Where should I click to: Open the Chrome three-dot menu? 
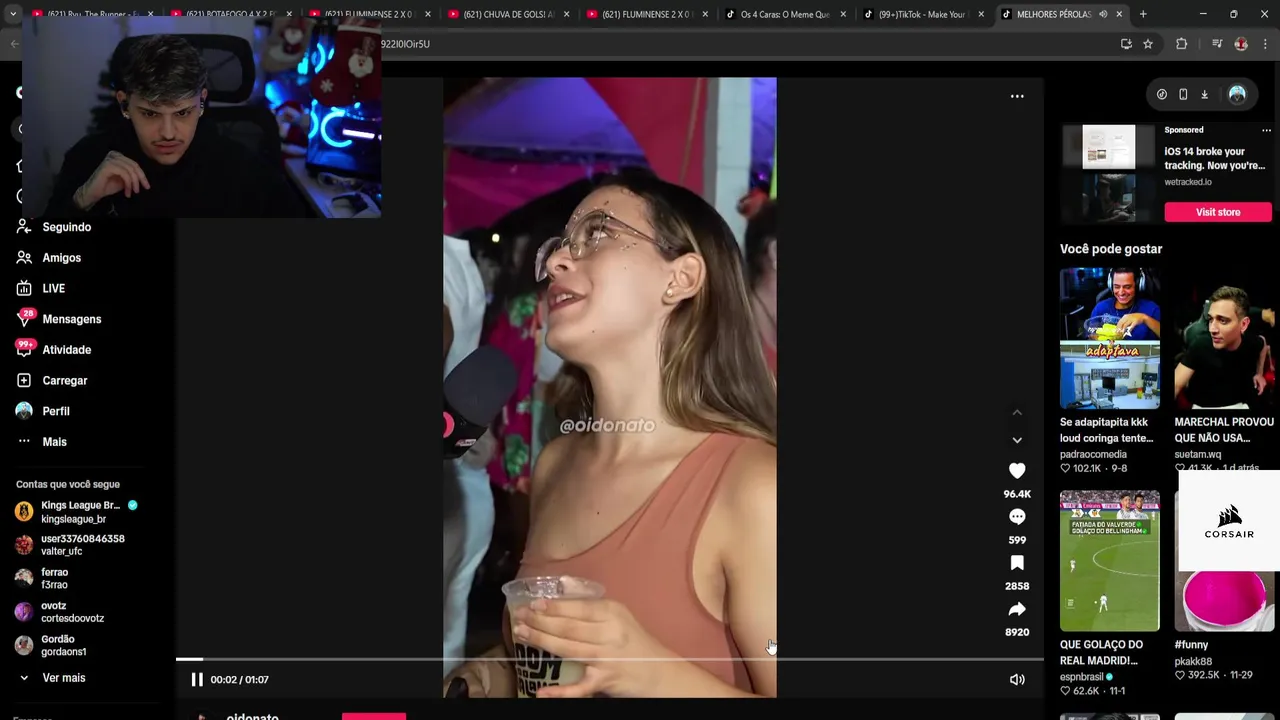pos(1266,44)
